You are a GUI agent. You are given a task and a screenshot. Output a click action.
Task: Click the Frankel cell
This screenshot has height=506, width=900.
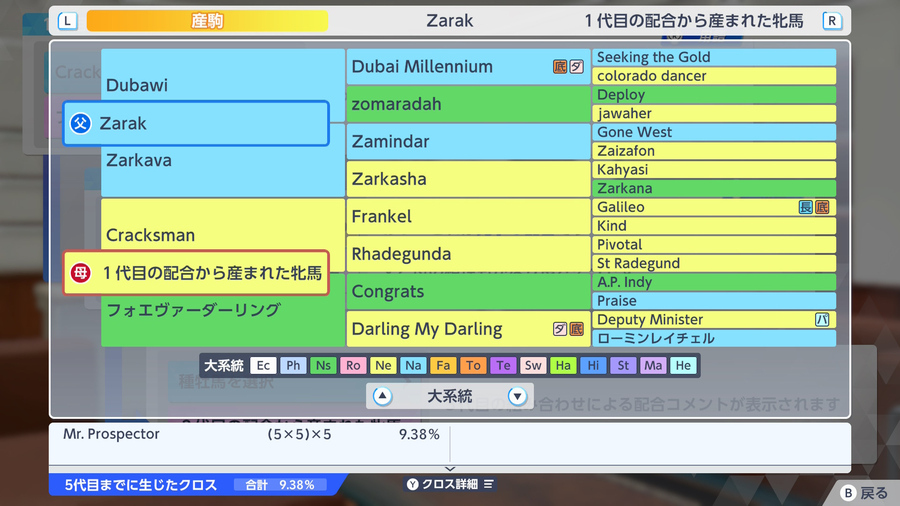click(x=468, y=216)
